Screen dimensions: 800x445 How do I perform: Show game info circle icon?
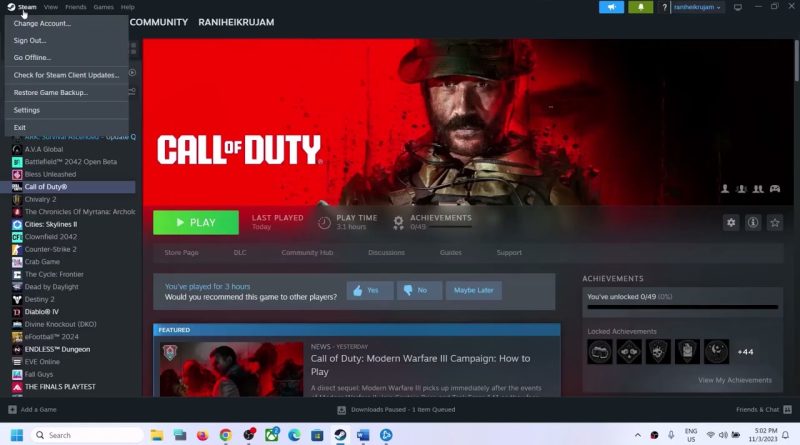point(753,222)
